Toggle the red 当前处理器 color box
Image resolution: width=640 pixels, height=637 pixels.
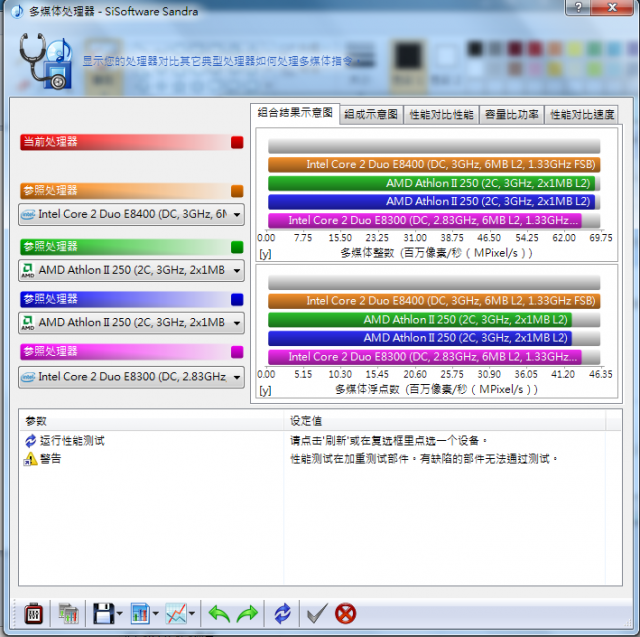click(x=237, y=142)
